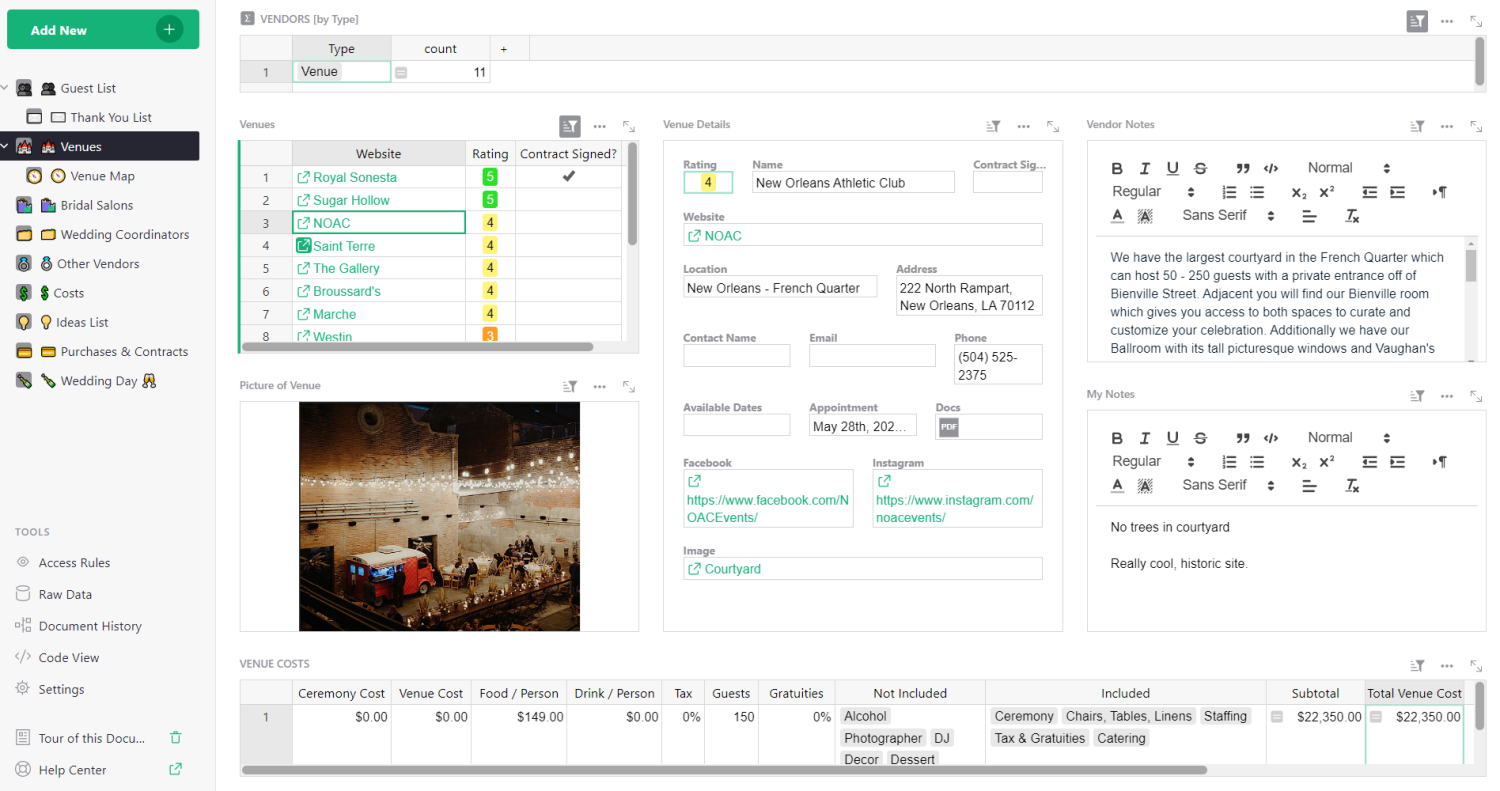Insert blockquote in My Notes editor
Image resolution: width=1500 pixels, height=791 pixels.
(1243, 438)
